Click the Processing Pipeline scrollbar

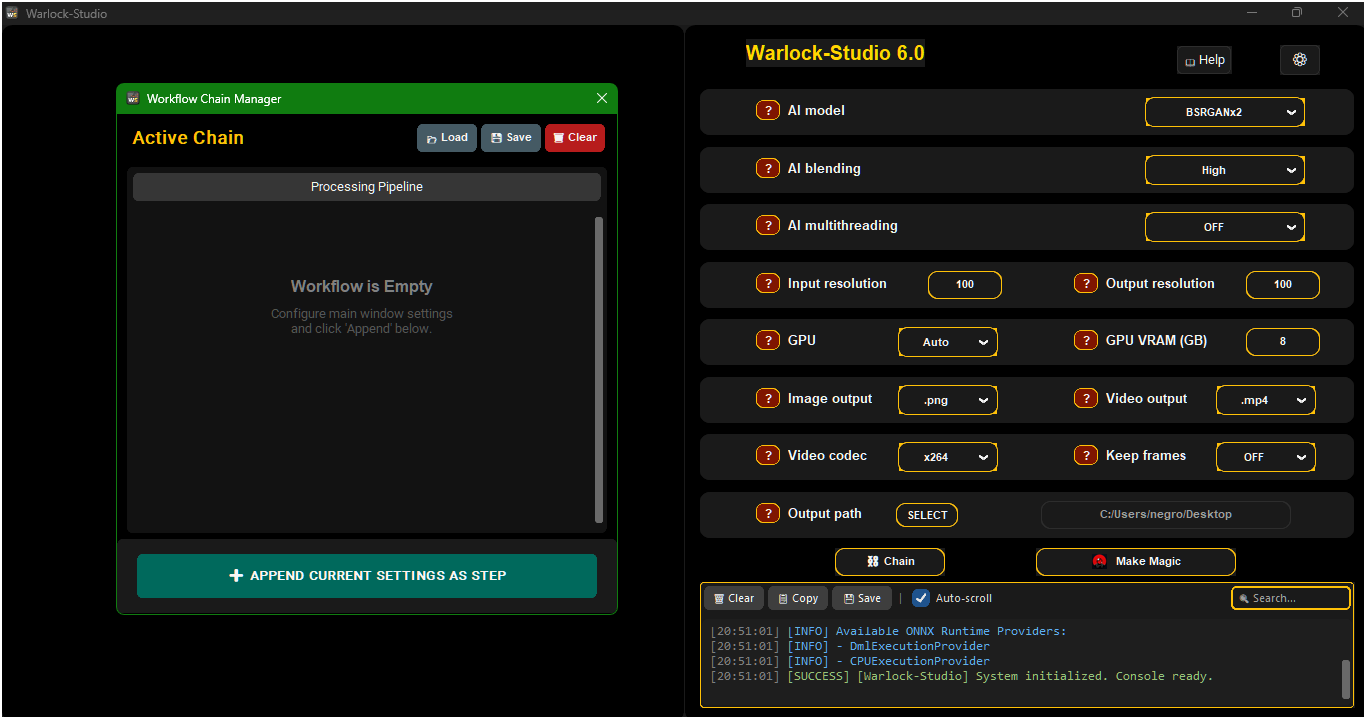pyautogui.click(x=599, y=370)
